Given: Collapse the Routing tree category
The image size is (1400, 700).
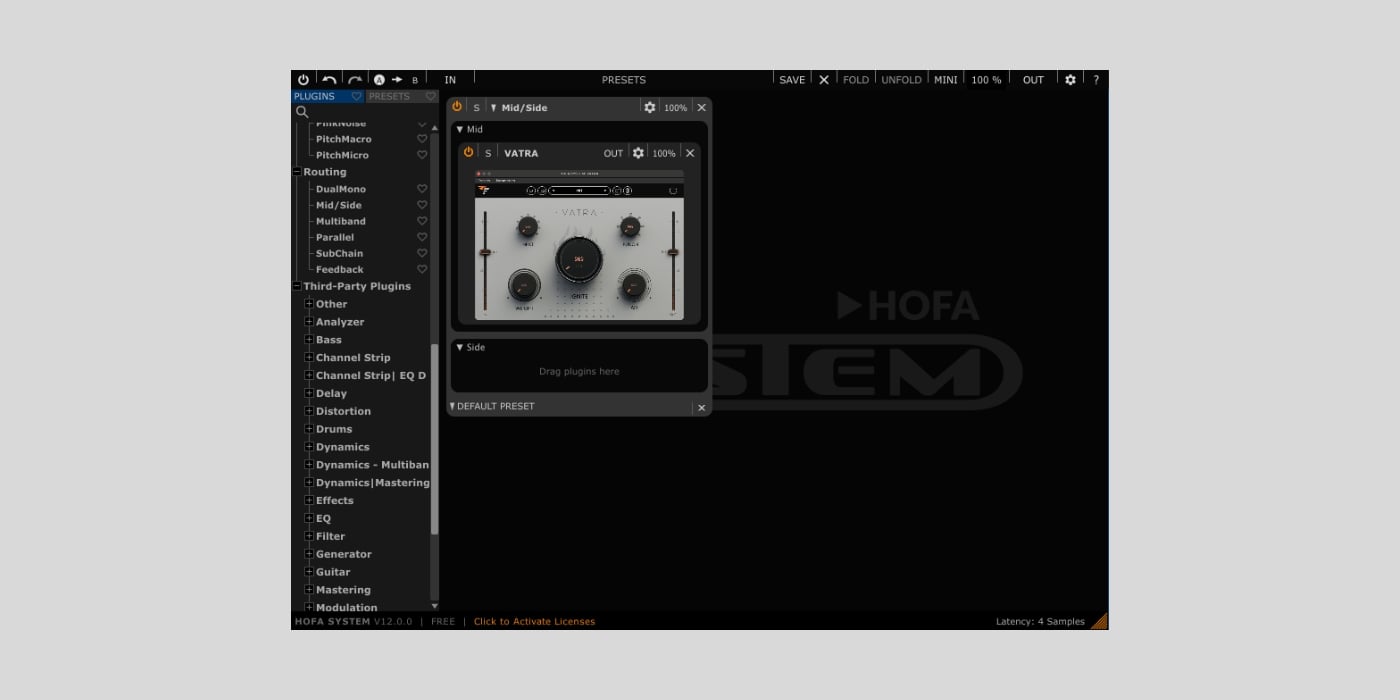Looking at the screenshot, I should (x=297, y=172).
